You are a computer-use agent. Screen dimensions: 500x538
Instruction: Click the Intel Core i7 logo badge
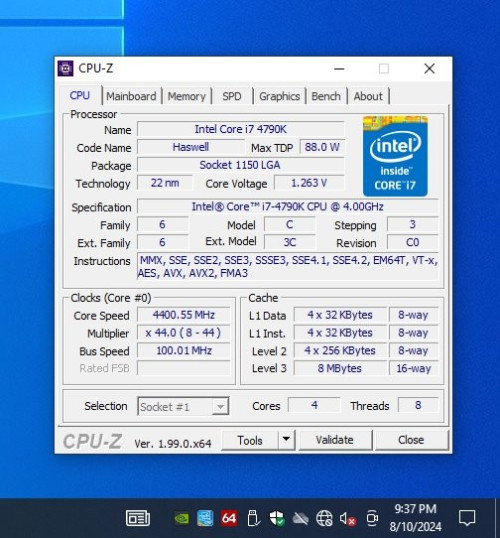[395, 156]
